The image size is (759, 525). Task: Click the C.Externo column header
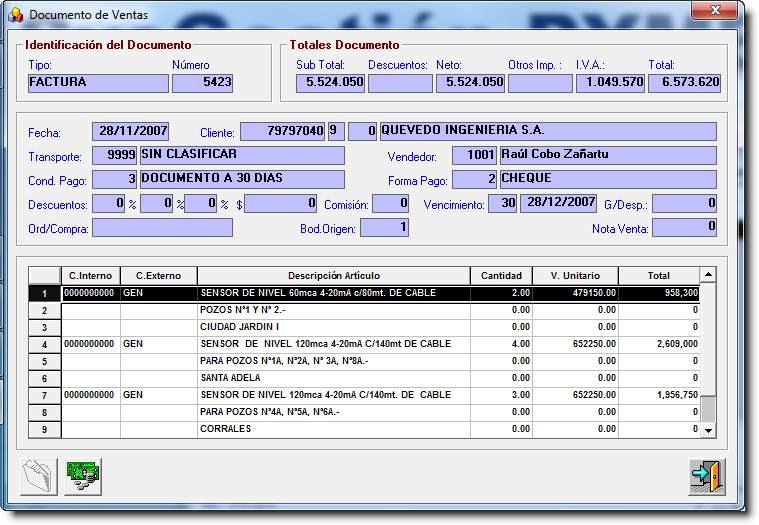click(158, 276)
